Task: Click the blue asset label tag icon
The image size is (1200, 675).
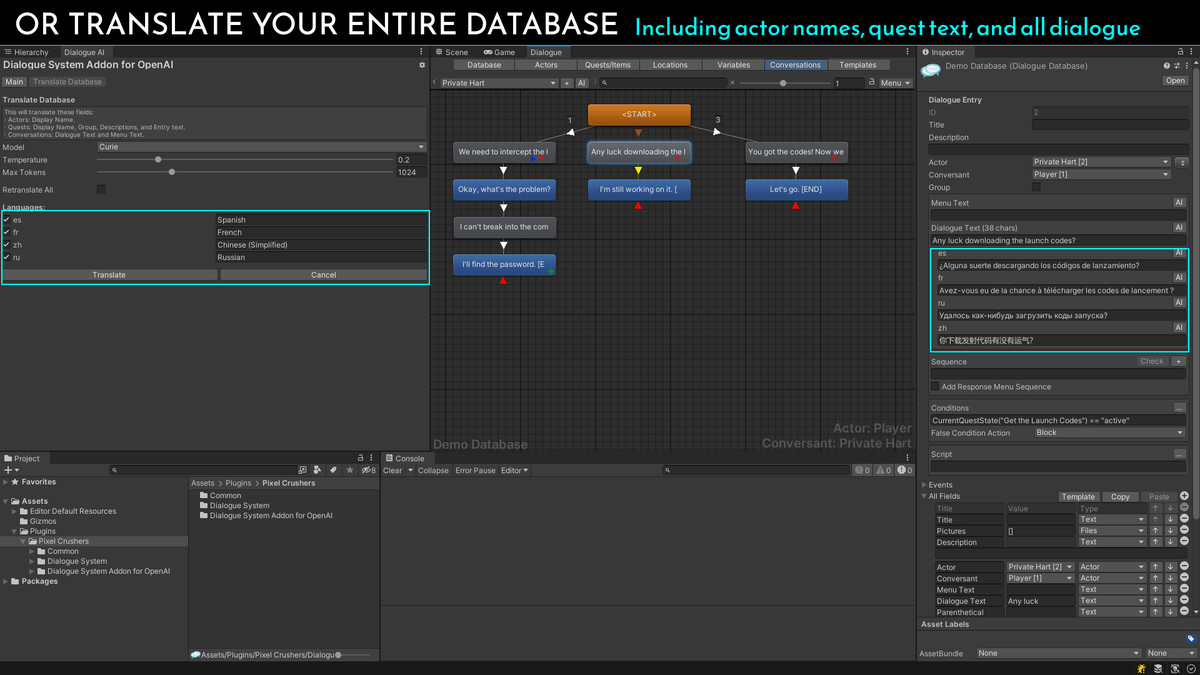Action: point(1190,638)
